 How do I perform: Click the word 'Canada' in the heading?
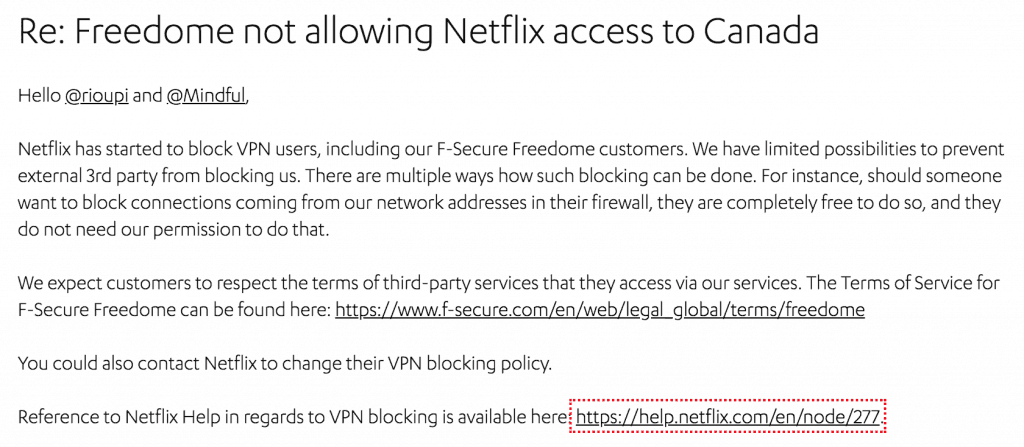(762, 31)
